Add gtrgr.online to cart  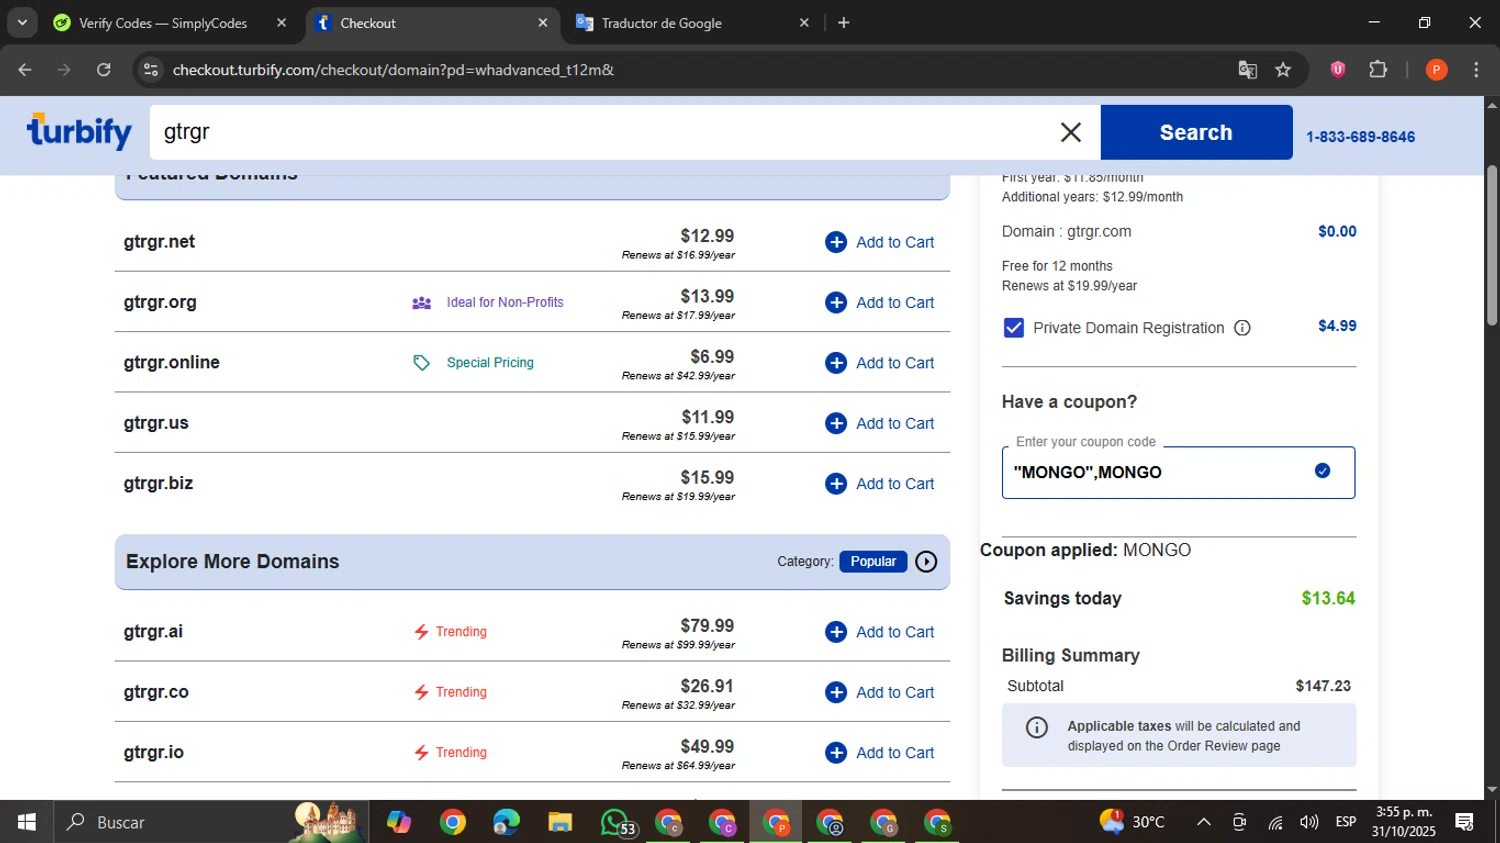pos(880,363)
